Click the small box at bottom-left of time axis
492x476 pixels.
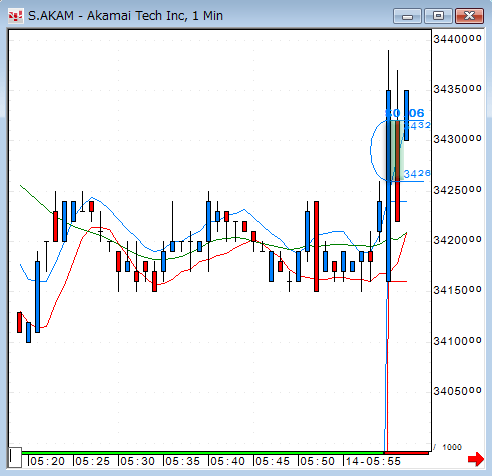click(x=15, y=457)
